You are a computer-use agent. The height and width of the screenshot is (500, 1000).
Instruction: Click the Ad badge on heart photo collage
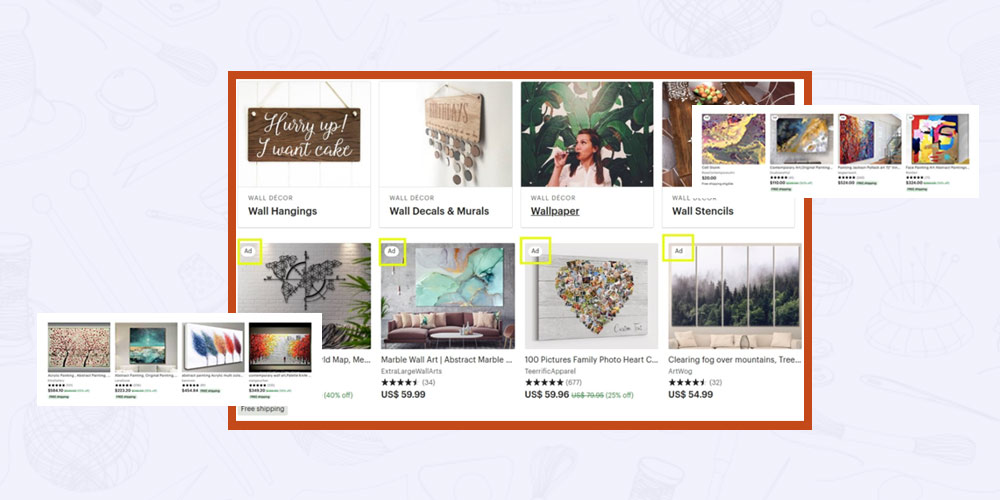[535, 251]
